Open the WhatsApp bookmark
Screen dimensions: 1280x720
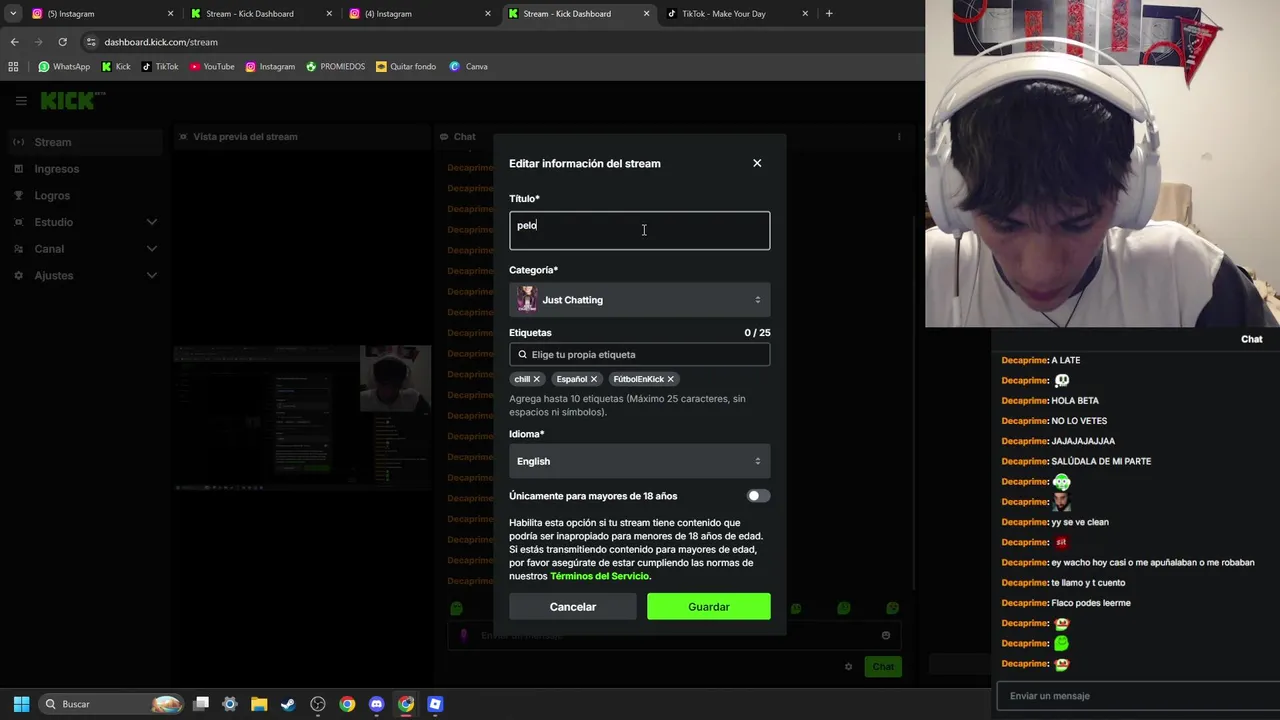click(x=64, y=67)
